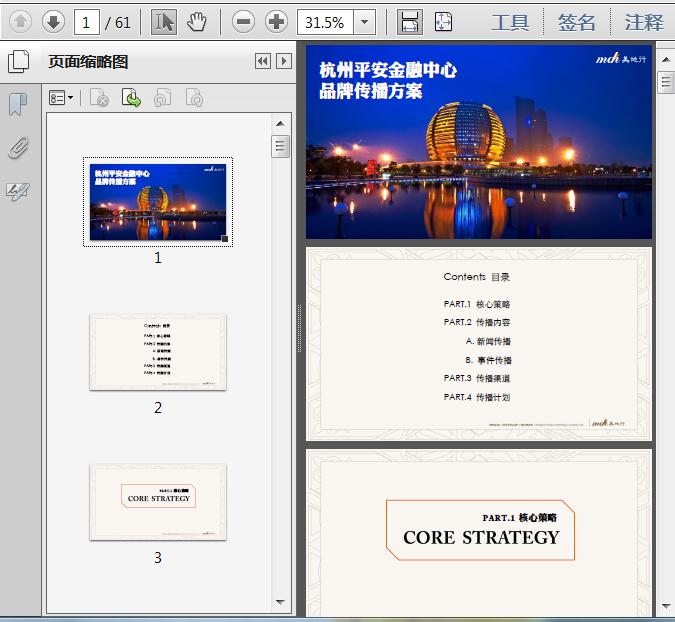Click the B. 事件传播 contents entry
Viewport: 675px width, 622px height.
coord(488,360)
